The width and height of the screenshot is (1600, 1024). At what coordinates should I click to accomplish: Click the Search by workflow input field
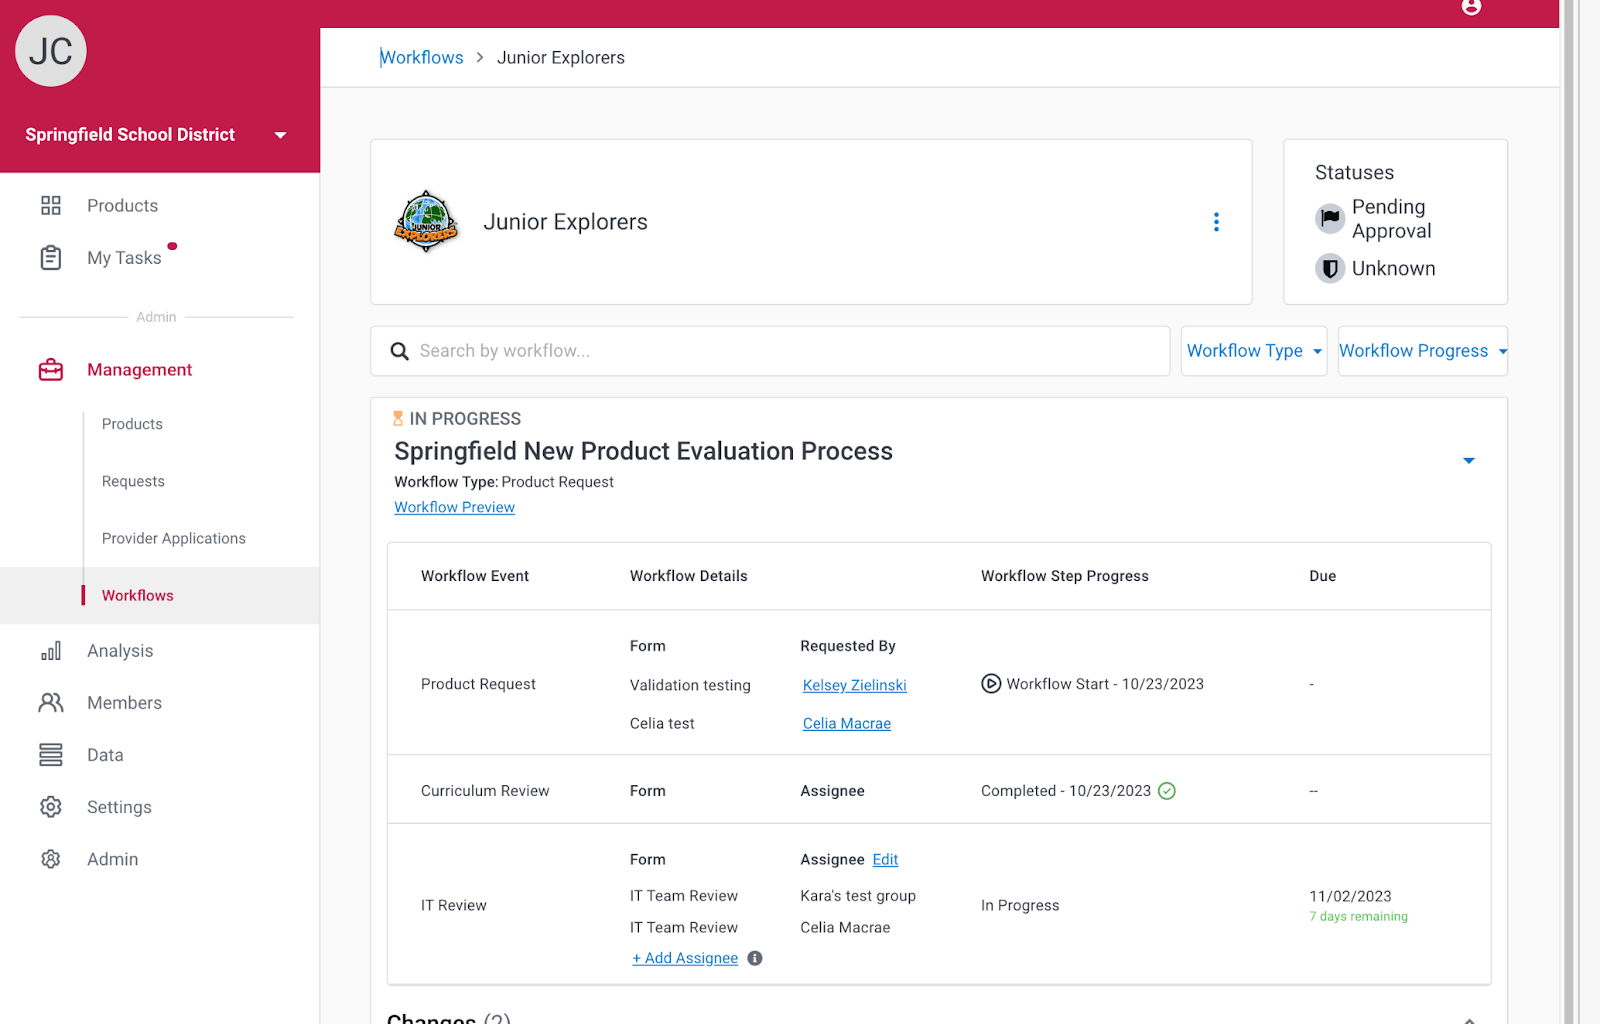click(780, 351)
